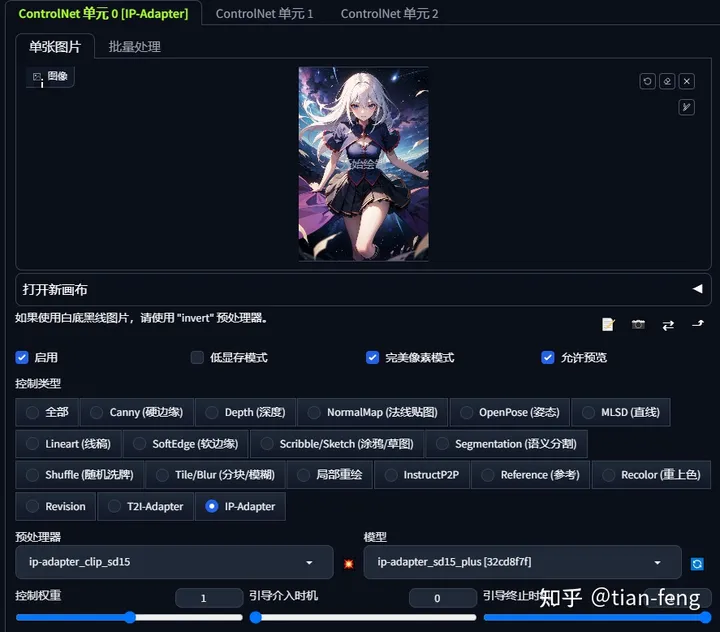Select the Shuffle (随机洗牌) control type
Screen dimensions: 720x632
coord(79,475)
